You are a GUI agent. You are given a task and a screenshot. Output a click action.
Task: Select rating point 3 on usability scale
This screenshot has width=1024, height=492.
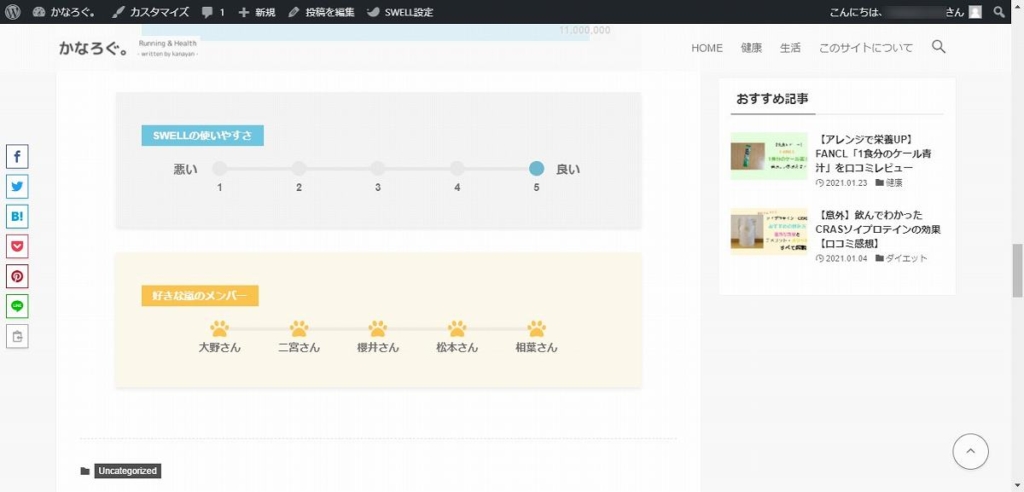378,169
